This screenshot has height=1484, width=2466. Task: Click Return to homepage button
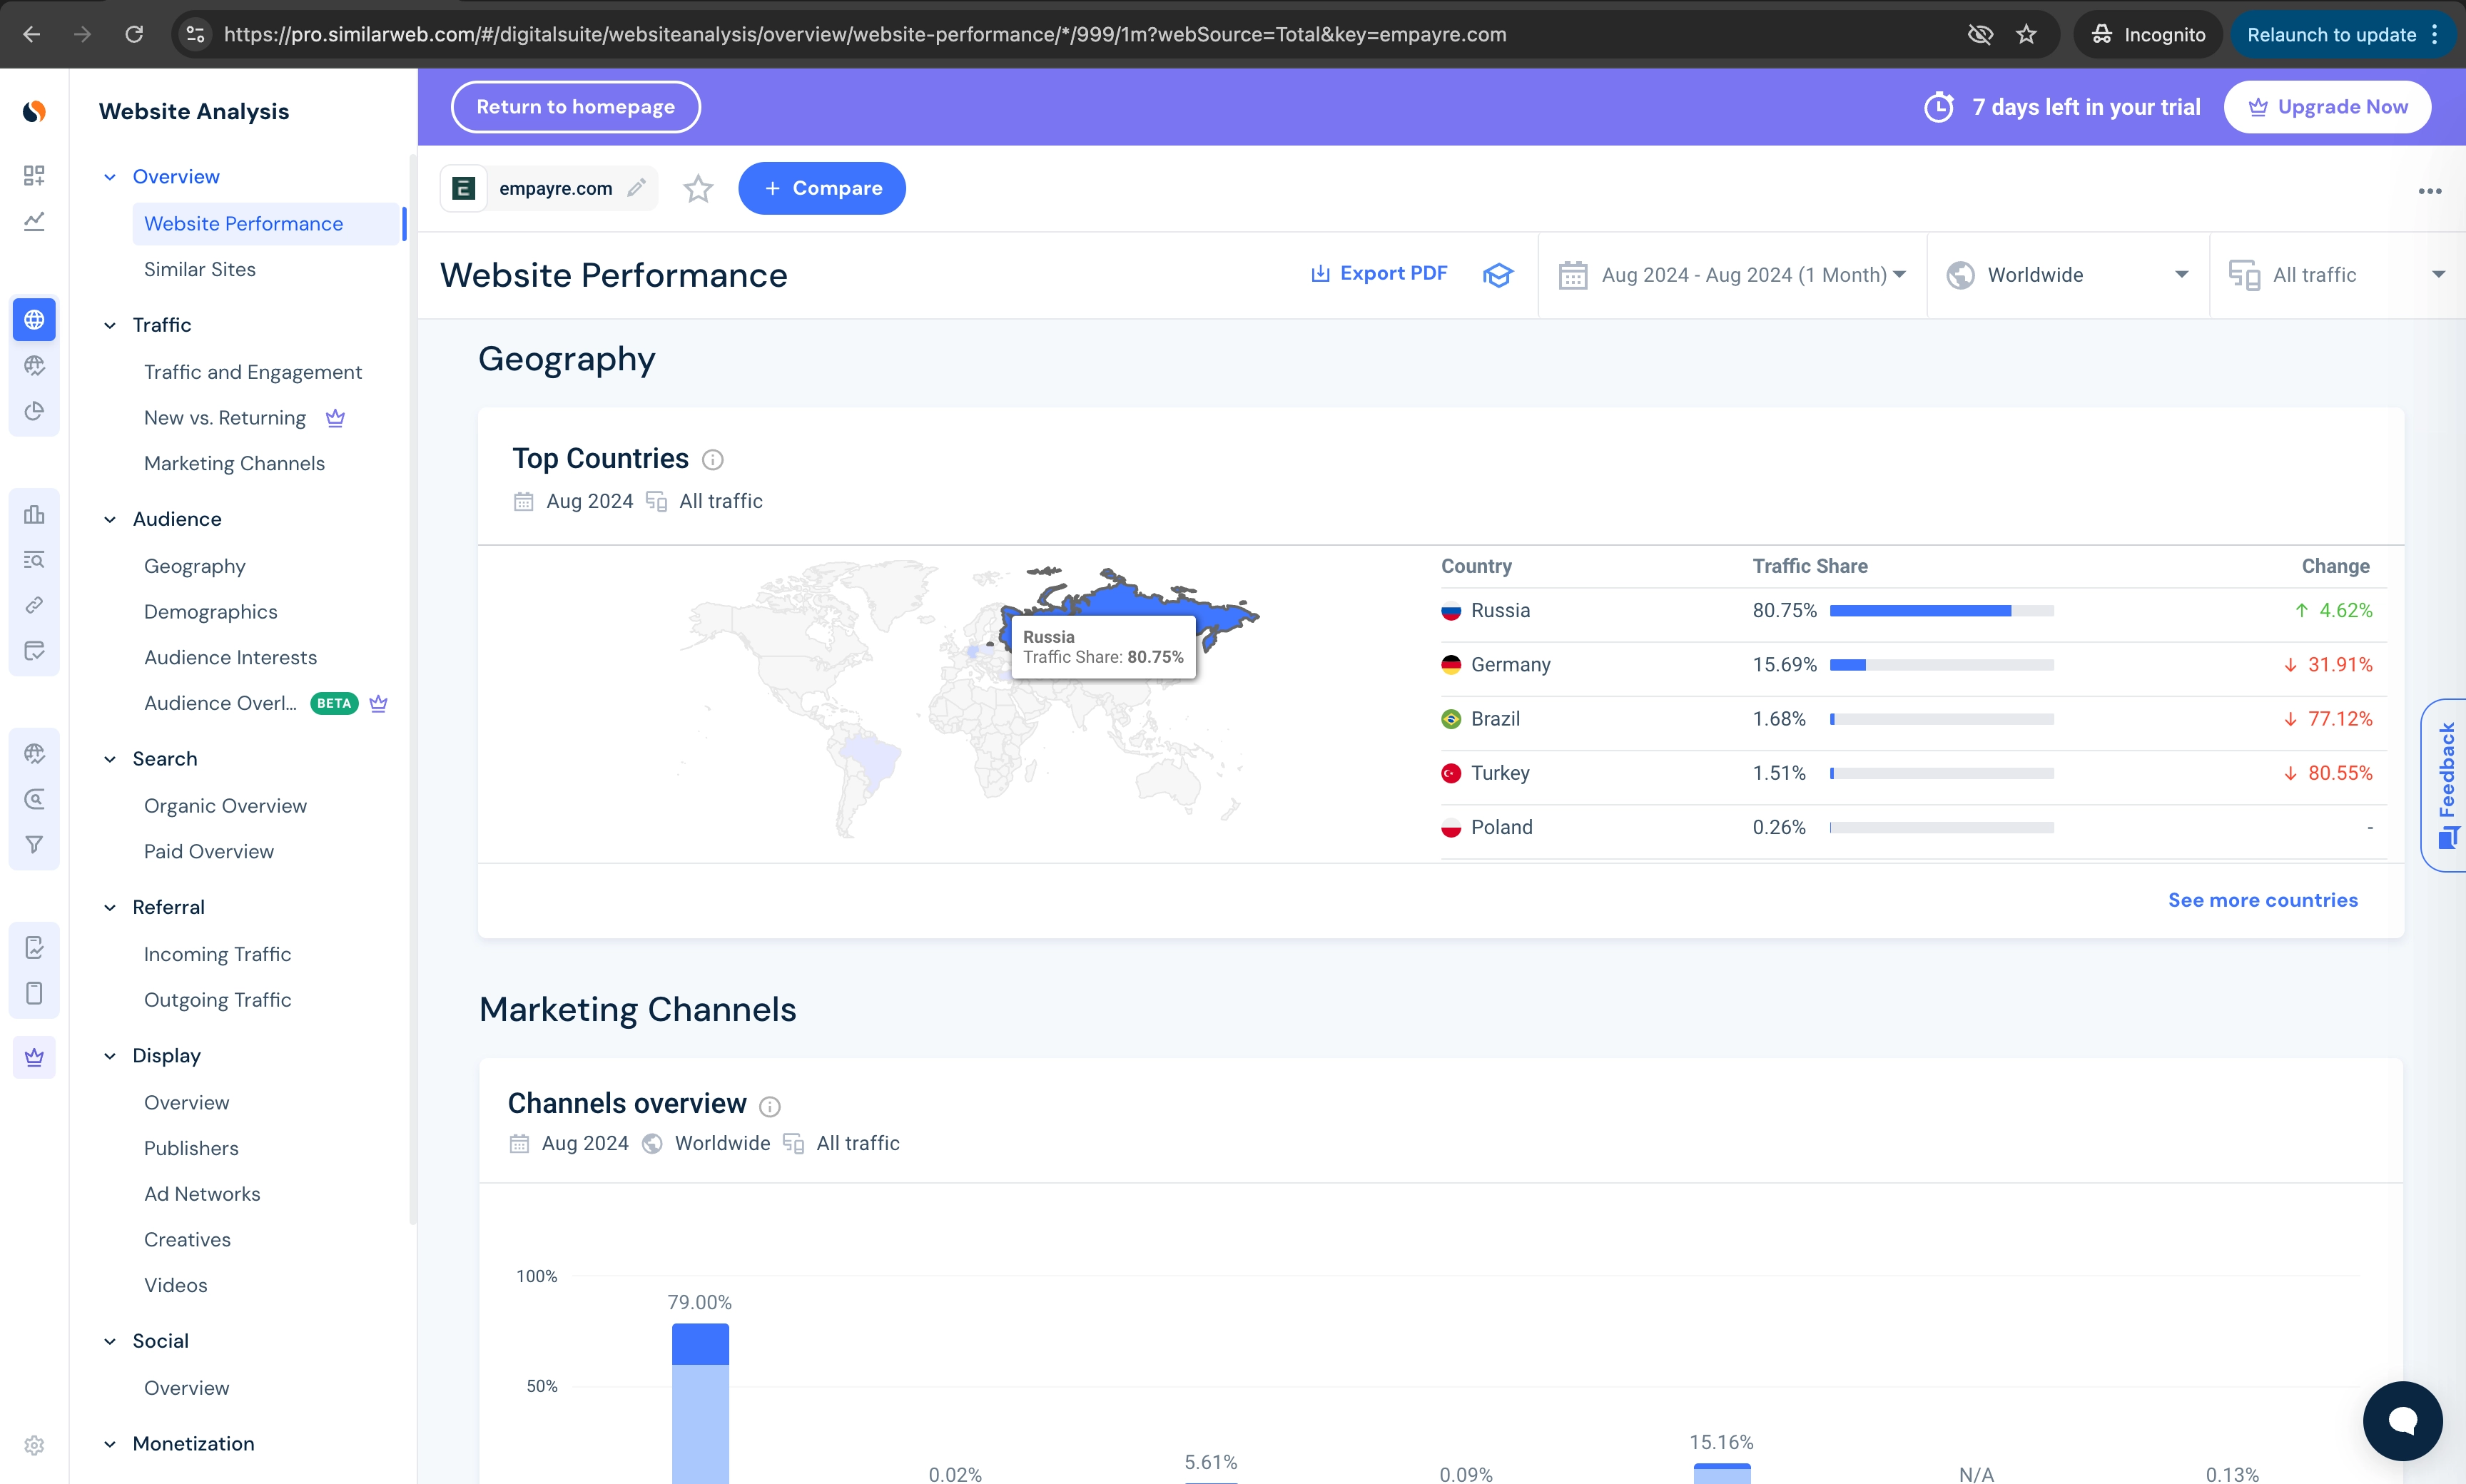pos(574,106)
